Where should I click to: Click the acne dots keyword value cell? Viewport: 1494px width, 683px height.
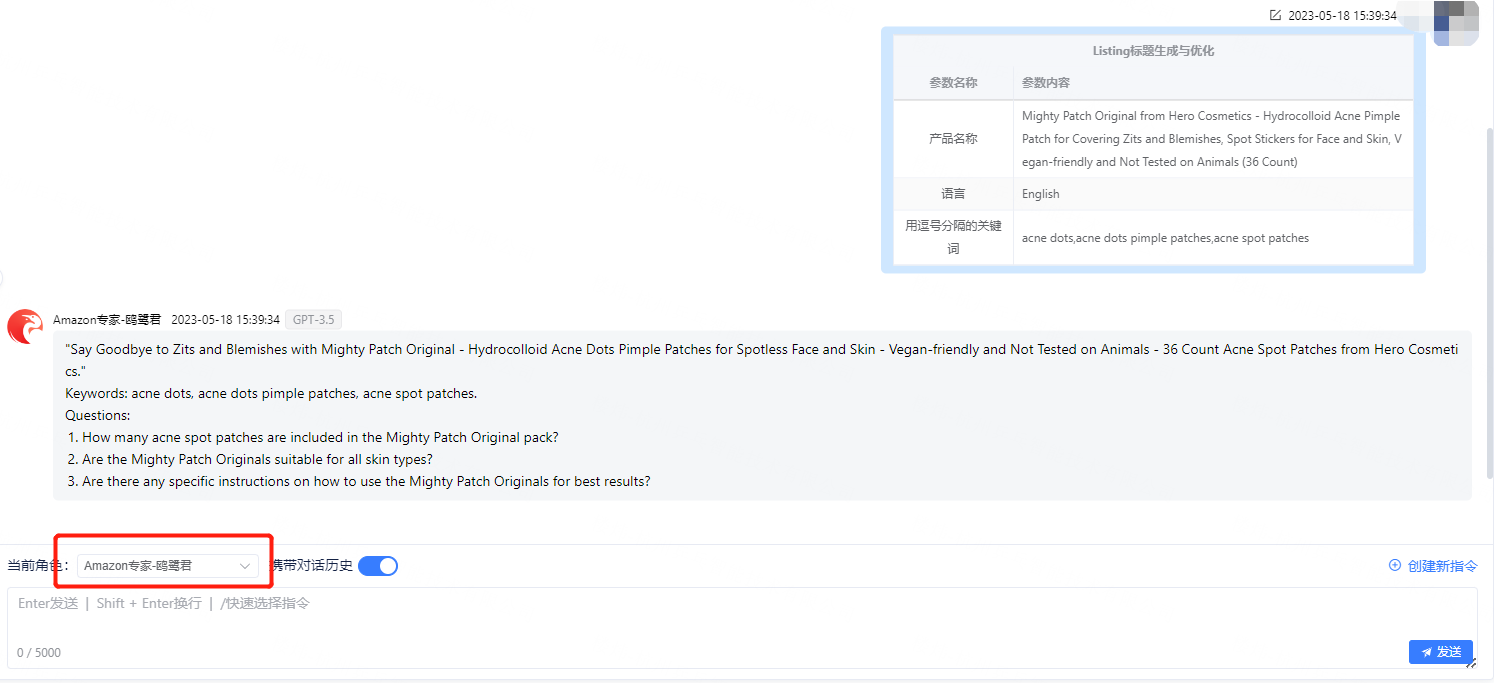click(1214, 238)
